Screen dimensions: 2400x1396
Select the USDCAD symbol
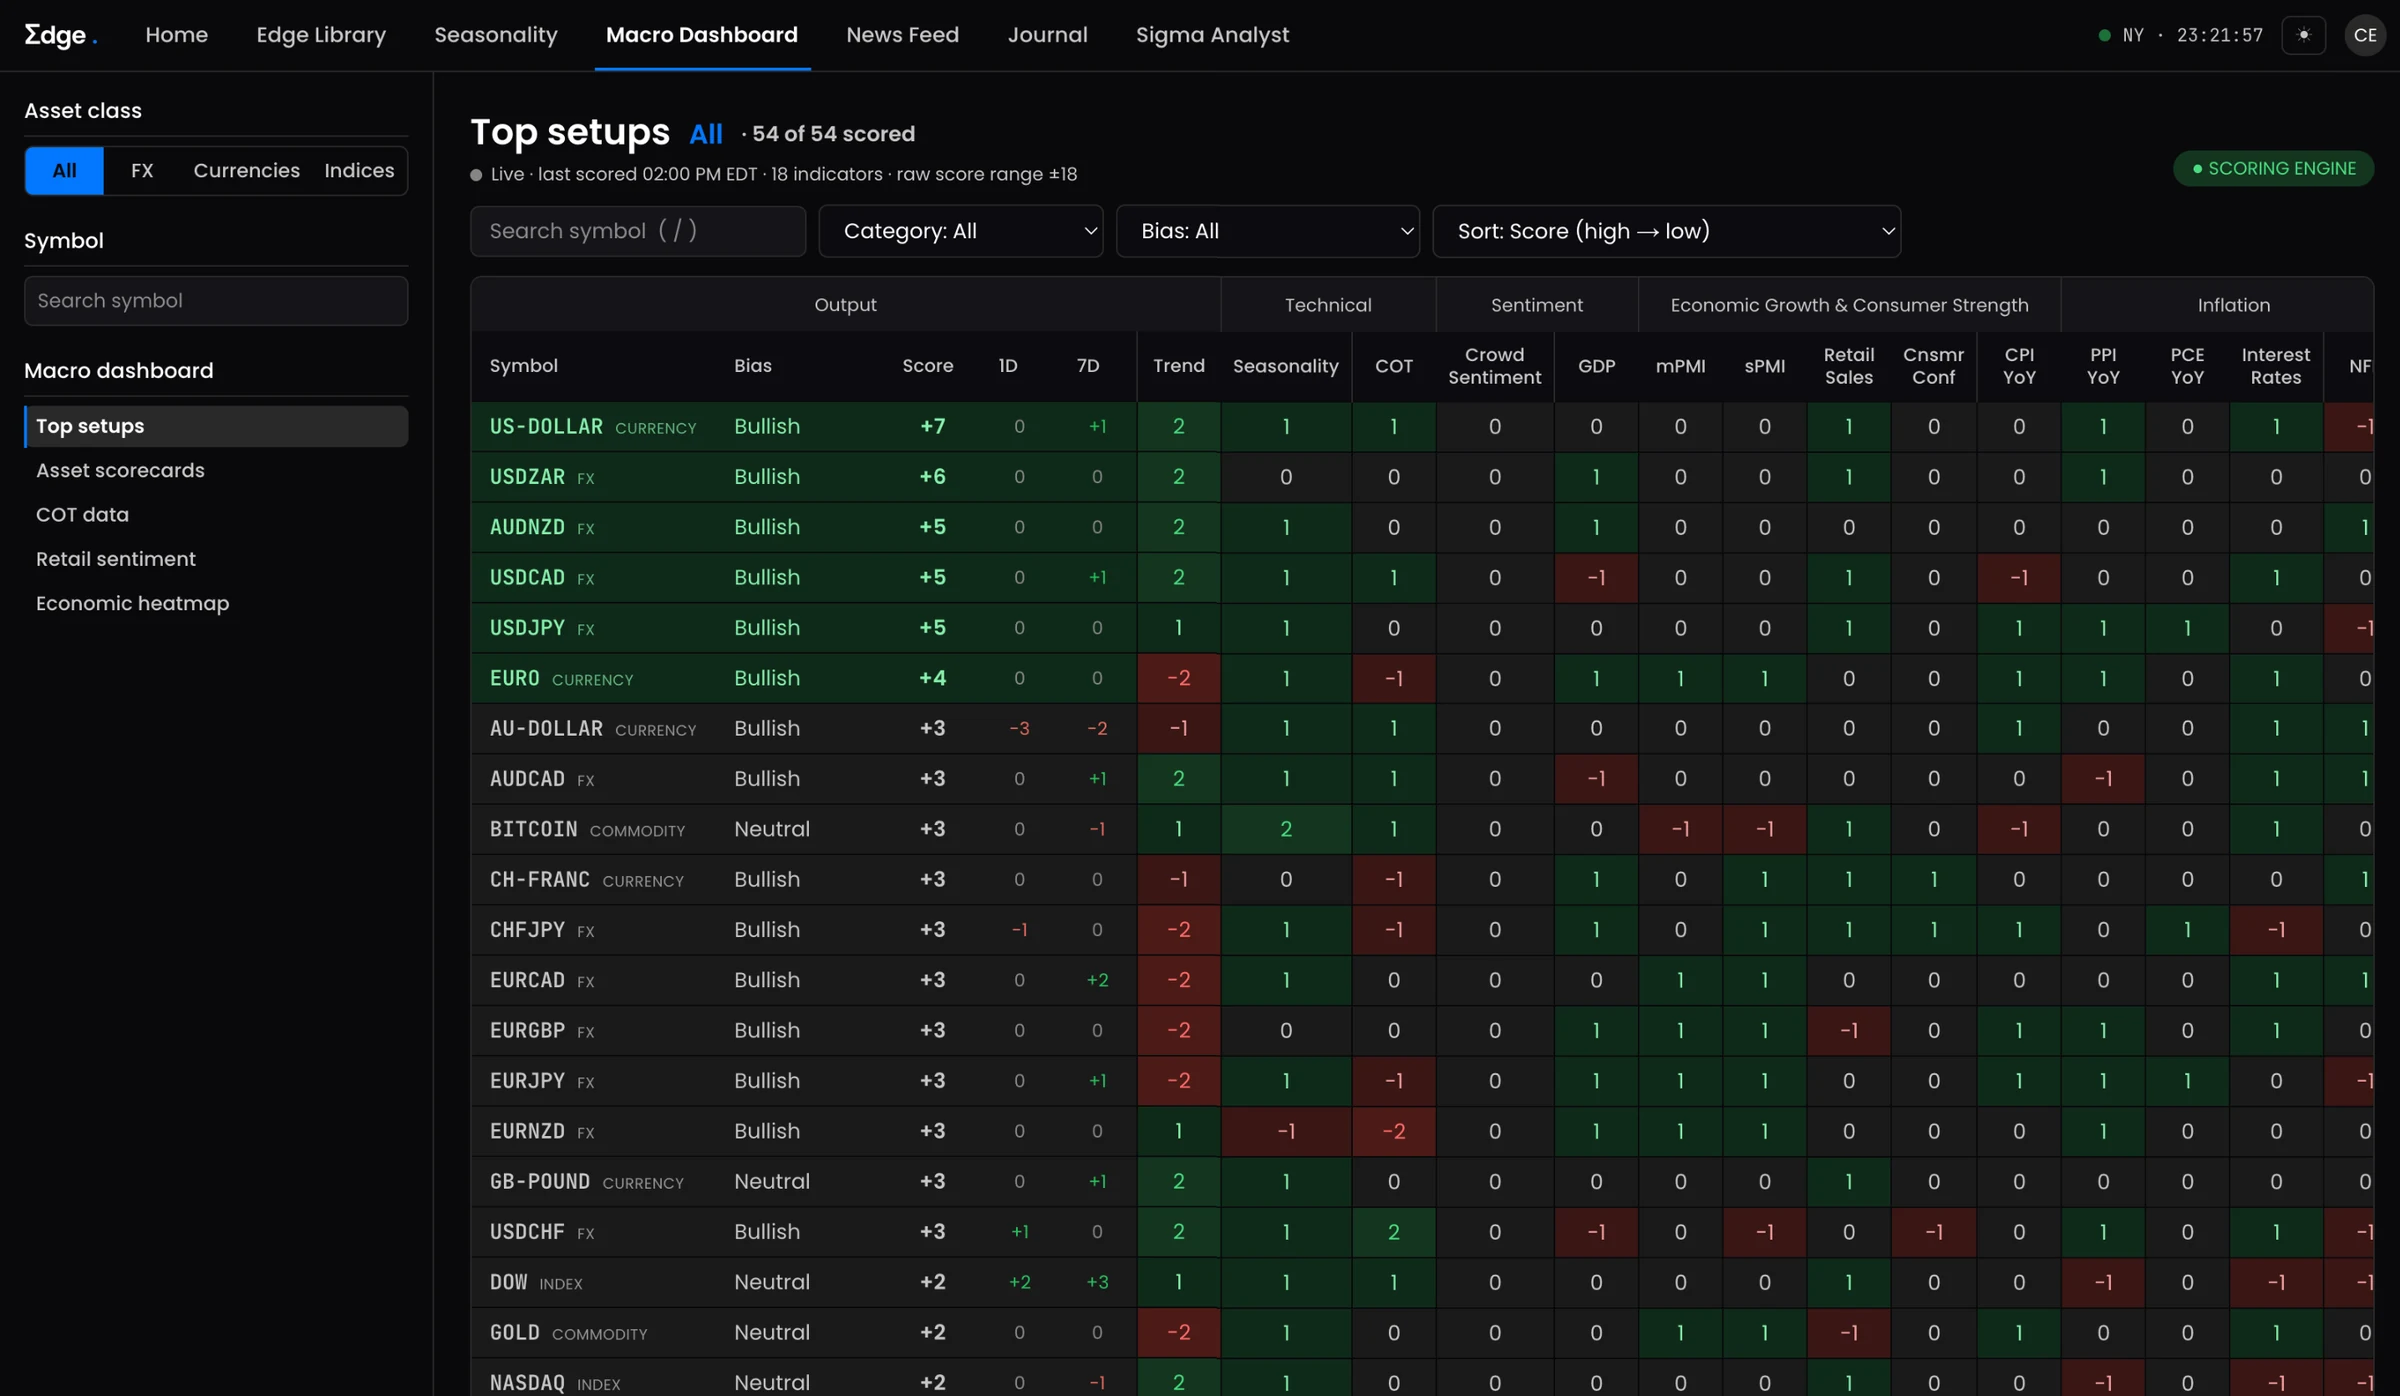pos(527,578)
